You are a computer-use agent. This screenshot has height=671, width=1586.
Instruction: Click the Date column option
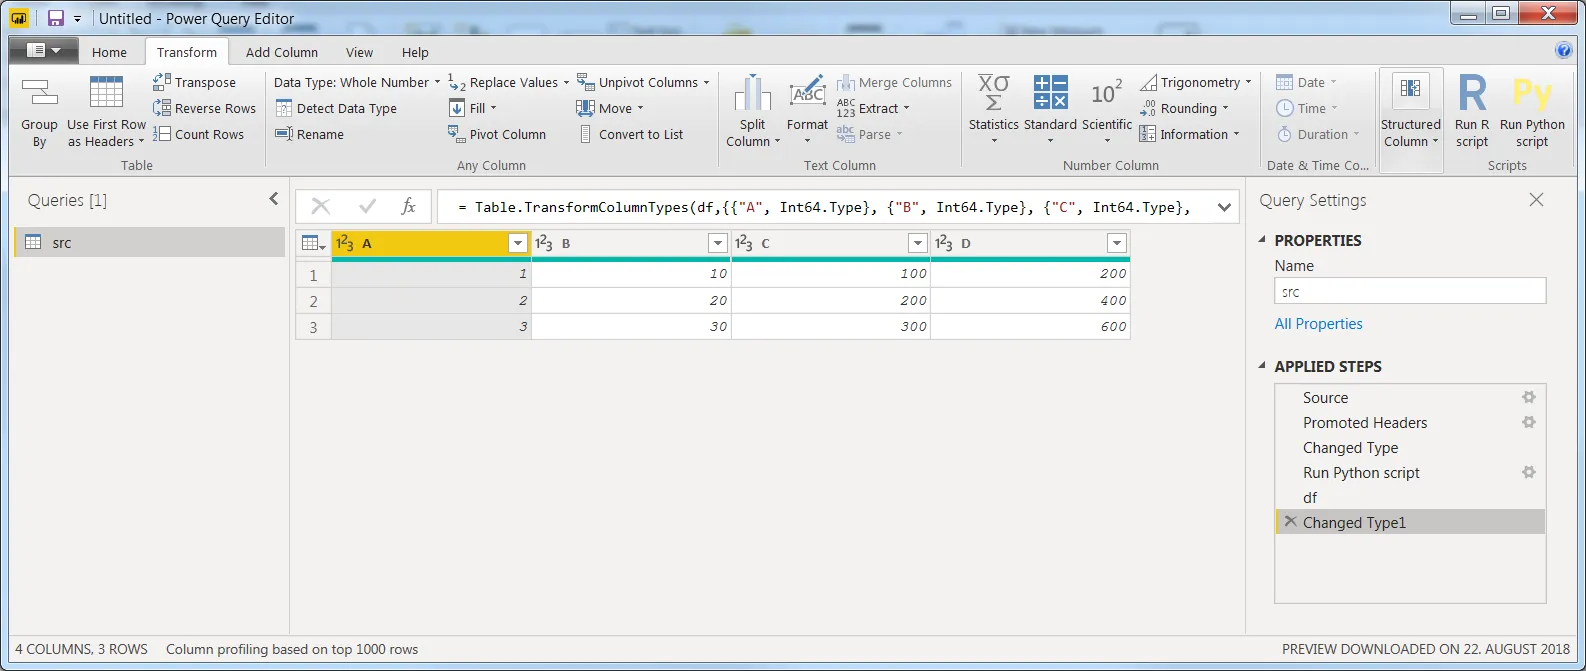coord(1306,82)
